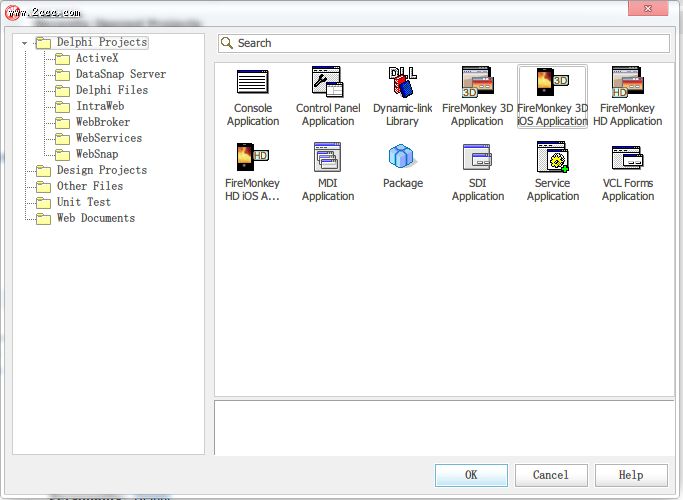Open the WebBroker folder

(x=92, y=122)
